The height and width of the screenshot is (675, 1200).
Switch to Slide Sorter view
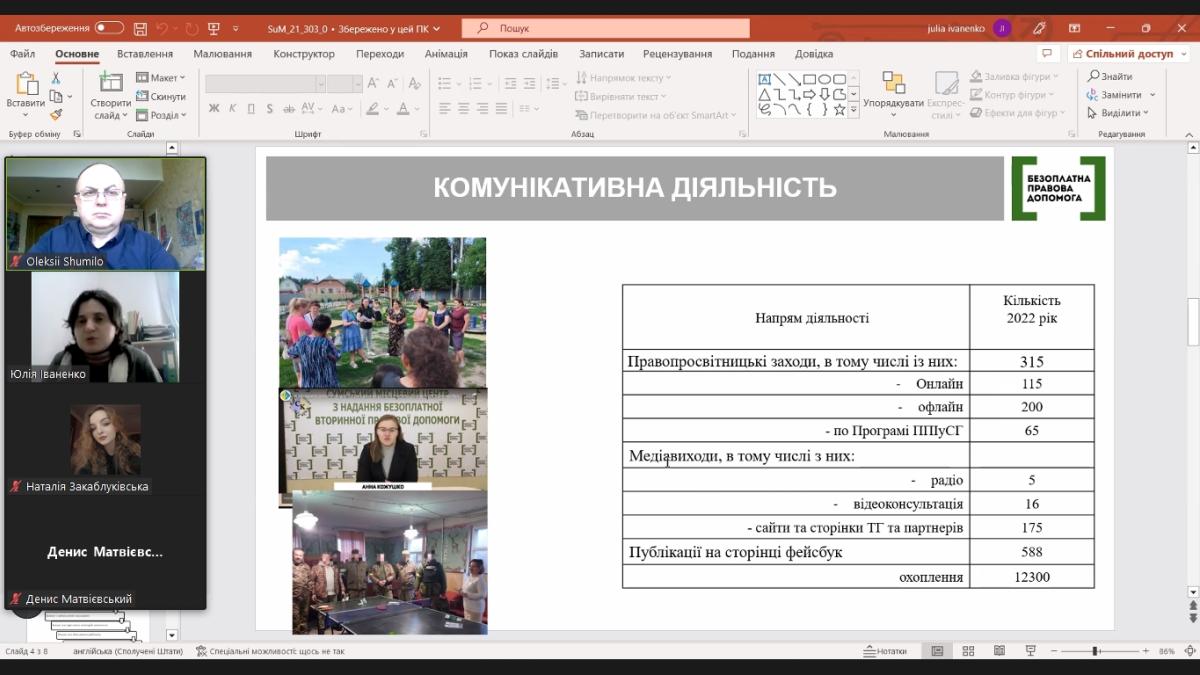pos(968,651)
